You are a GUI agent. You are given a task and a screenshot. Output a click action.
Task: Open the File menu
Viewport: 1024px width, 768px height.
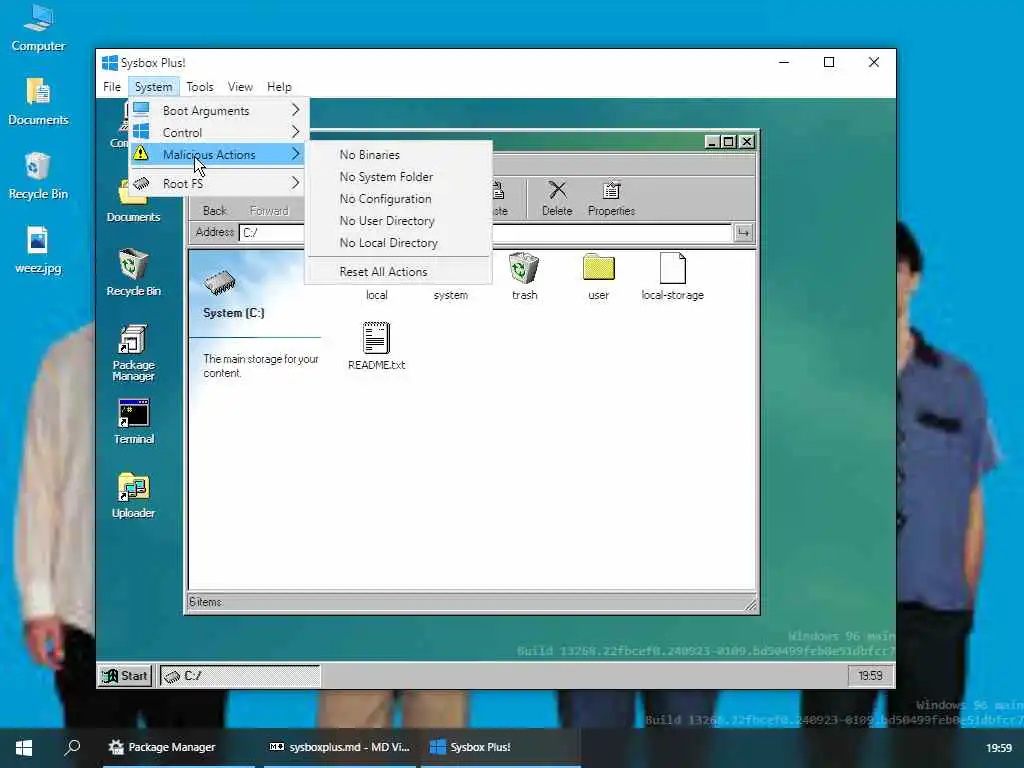pos(112,87)
